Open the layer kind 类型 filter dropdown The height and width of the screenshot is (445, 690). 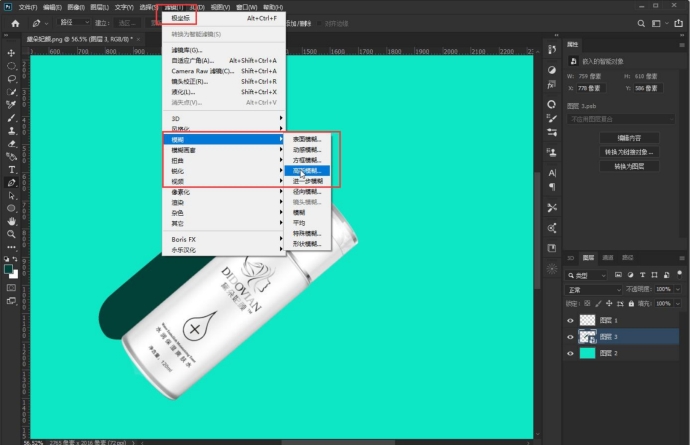click(x=586, y=276)
